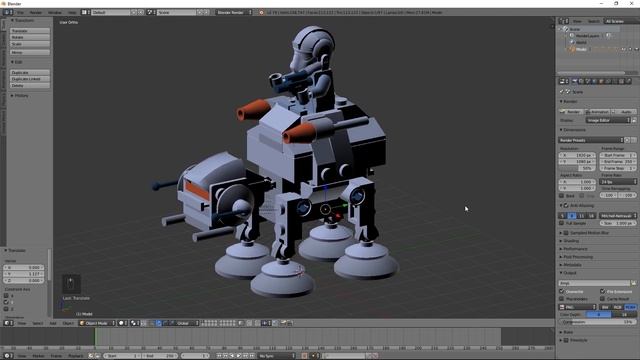The image size is (640, 360).
Task: Open the 24 fps frame rate dropdown
Action: click(618, 182)
